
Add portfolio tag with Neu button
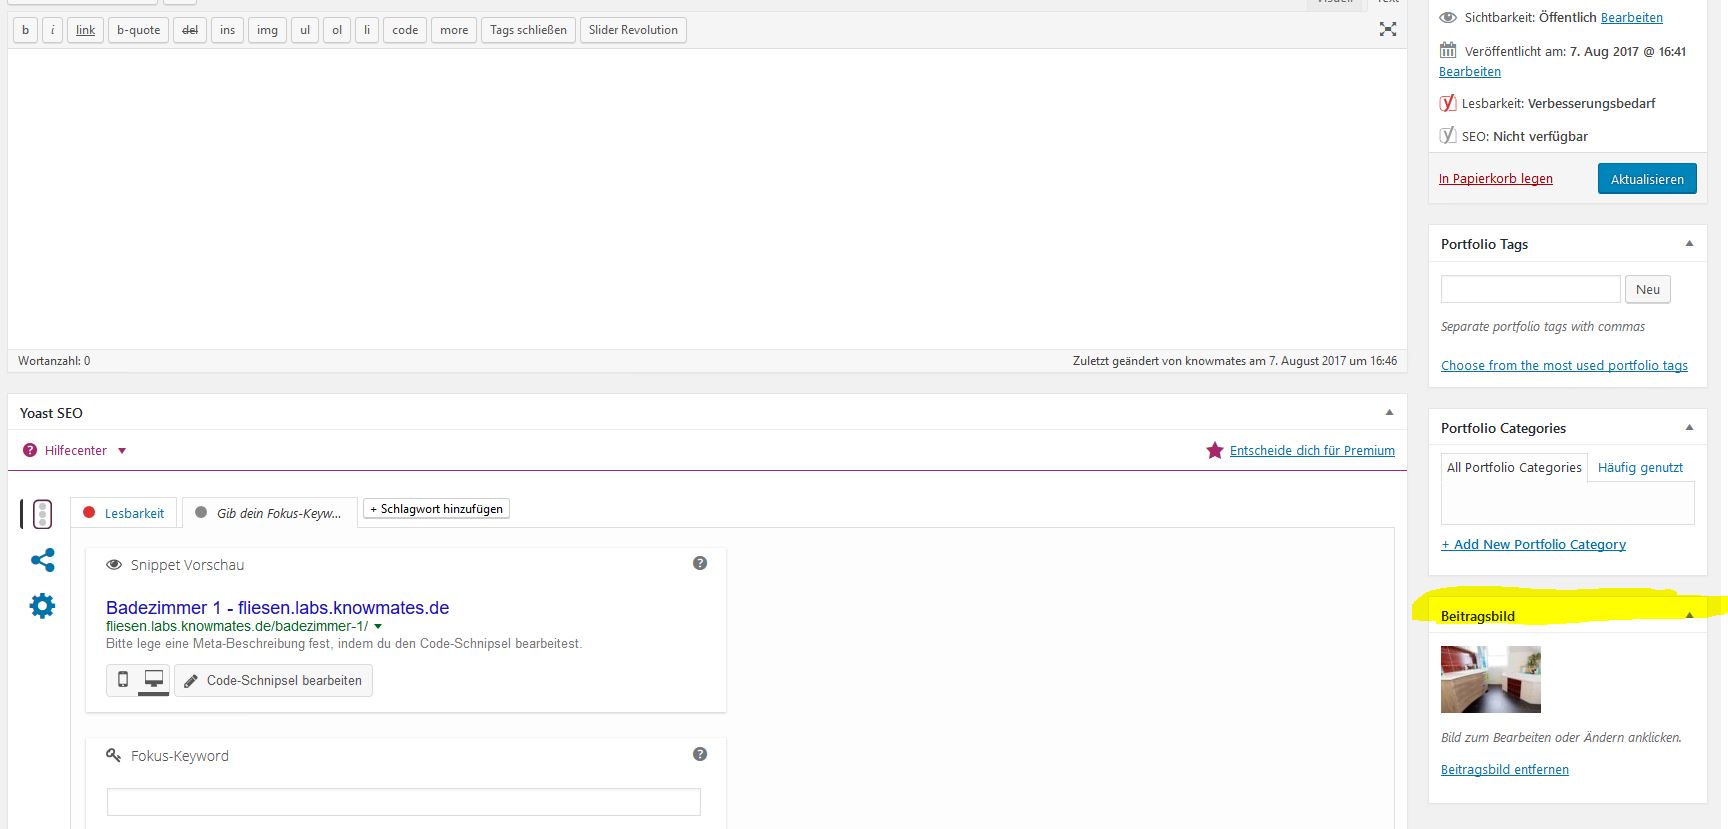tap(1647, 289)
